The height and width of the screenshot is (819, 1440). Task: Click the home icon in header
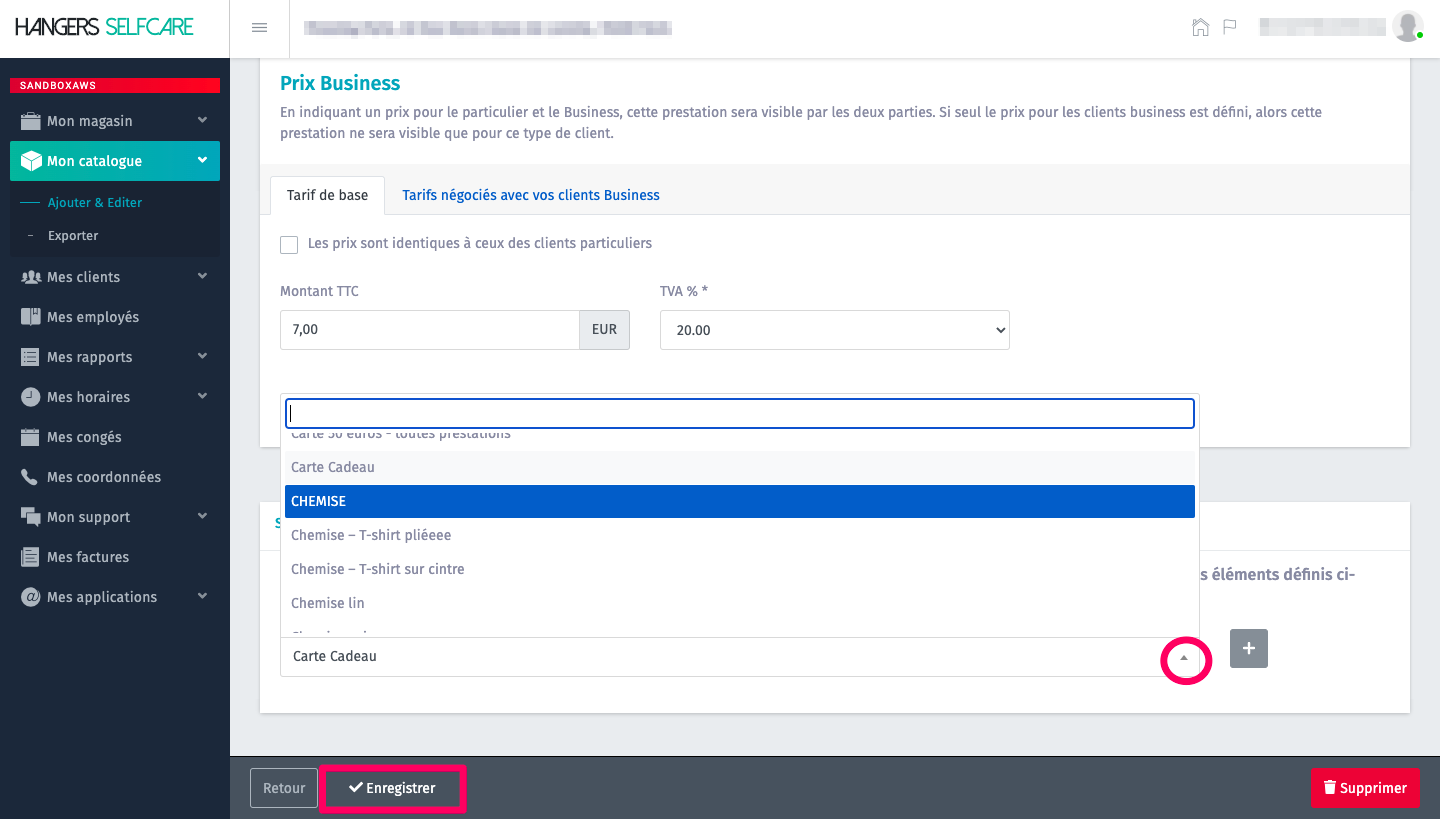click(1200, 27)
